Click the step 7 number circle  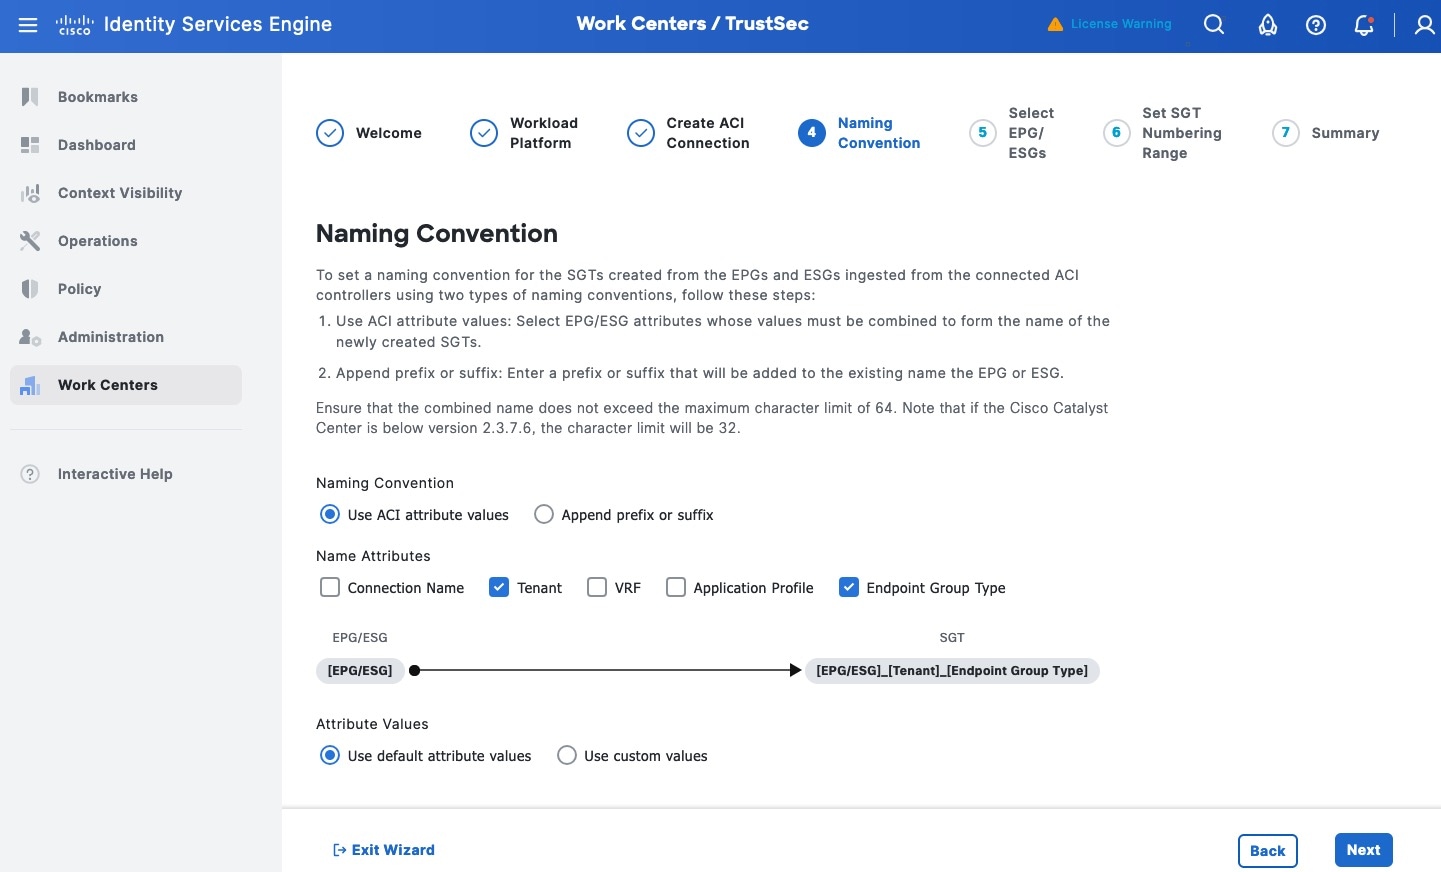(1286, 133)
